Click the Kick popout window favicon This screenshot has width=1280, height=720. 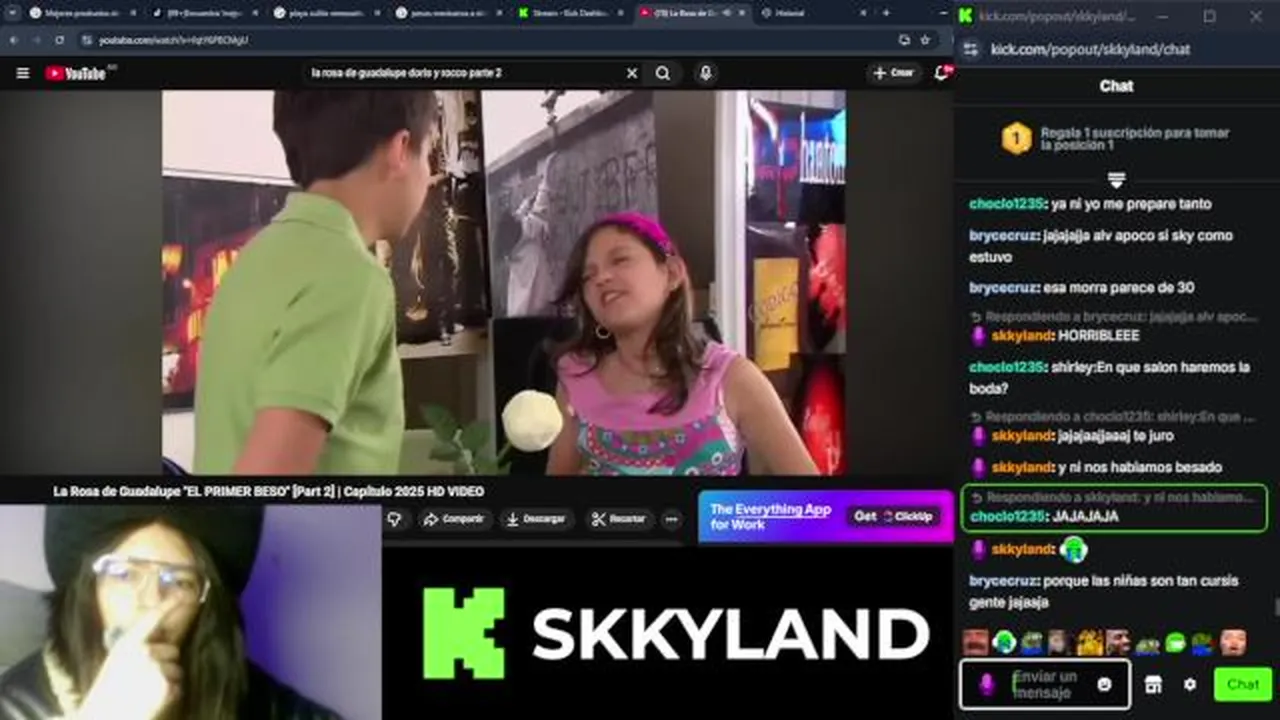tap(966, 16)
